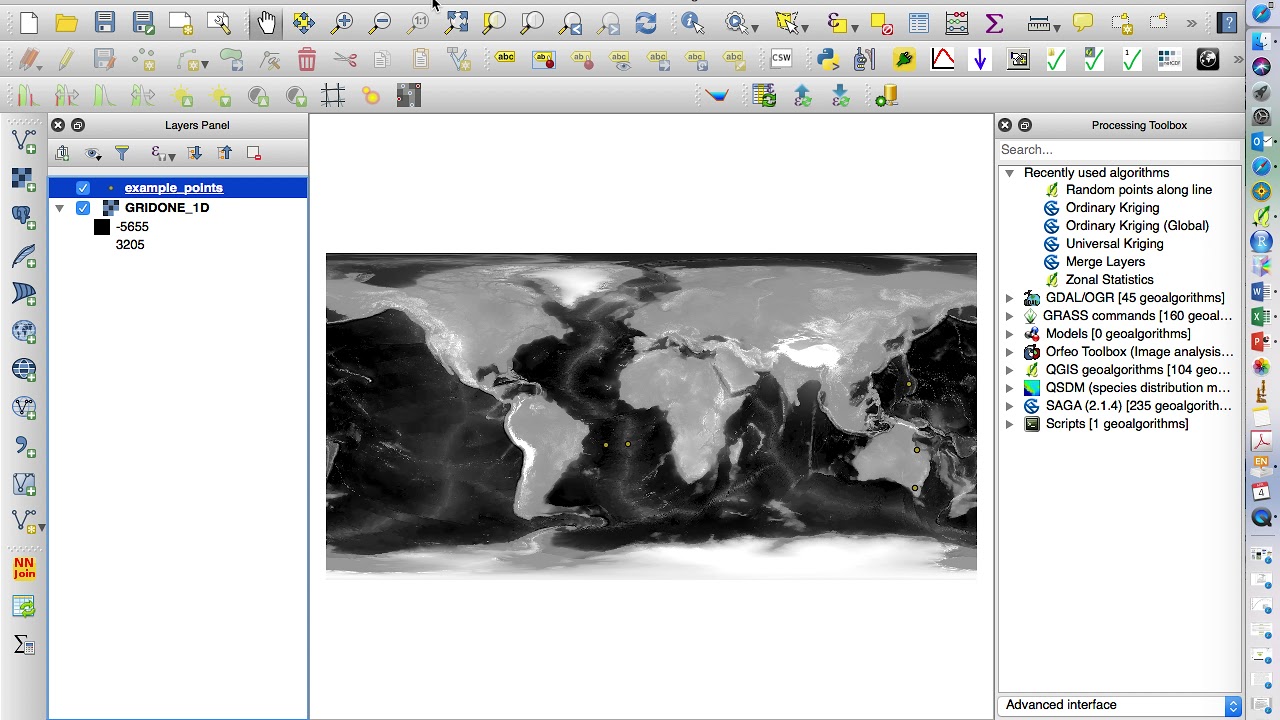
Task: Select the example_points layer name
Action: [x=174, y=188]
